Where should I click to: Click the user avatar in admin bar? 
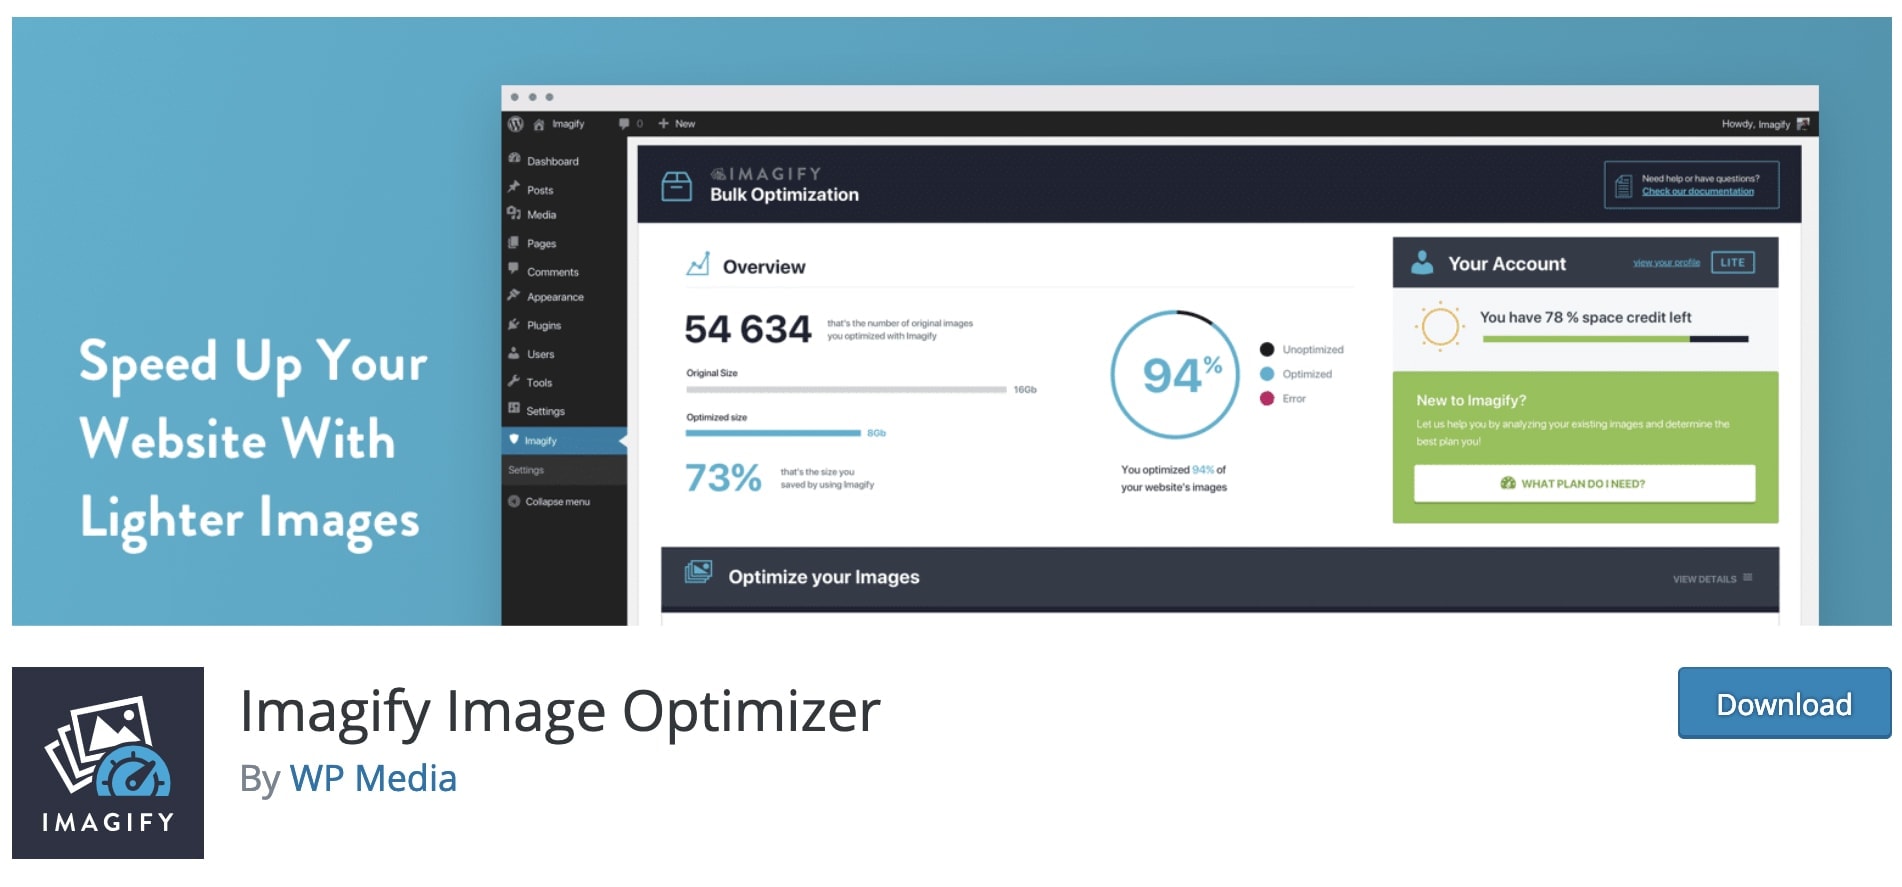coord(1803,124)
